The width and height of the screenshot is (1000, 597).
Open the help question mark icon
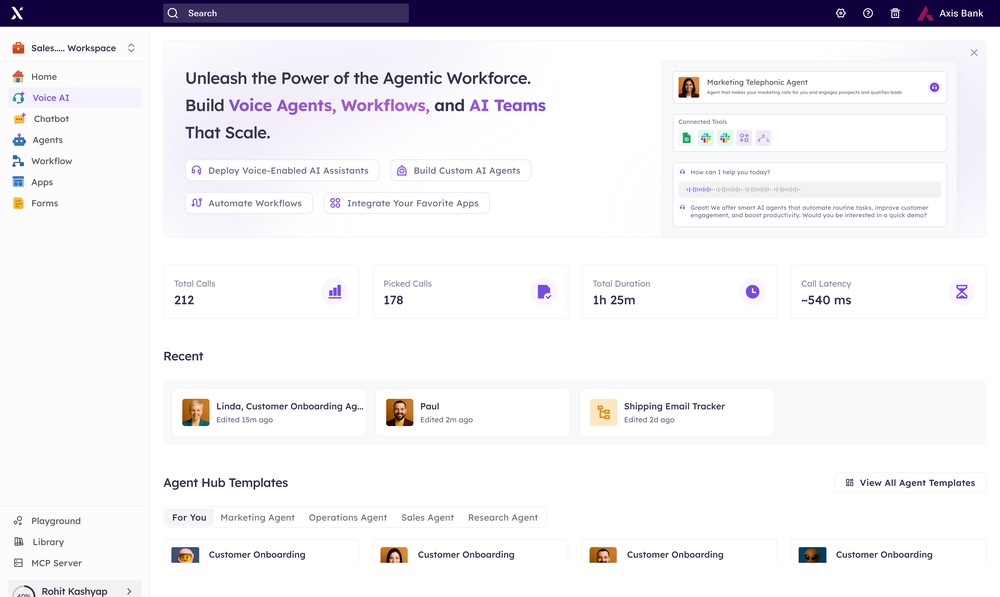(868, 13)
